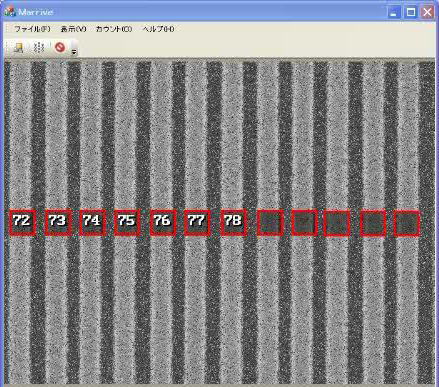Select the red box labeled 76
Viewport: 439px width, 387px height.
pos(163,223)
